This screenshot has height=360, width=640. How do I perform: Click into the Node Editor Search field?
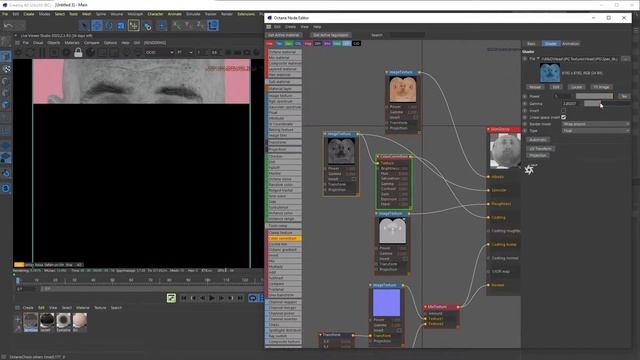407,35
